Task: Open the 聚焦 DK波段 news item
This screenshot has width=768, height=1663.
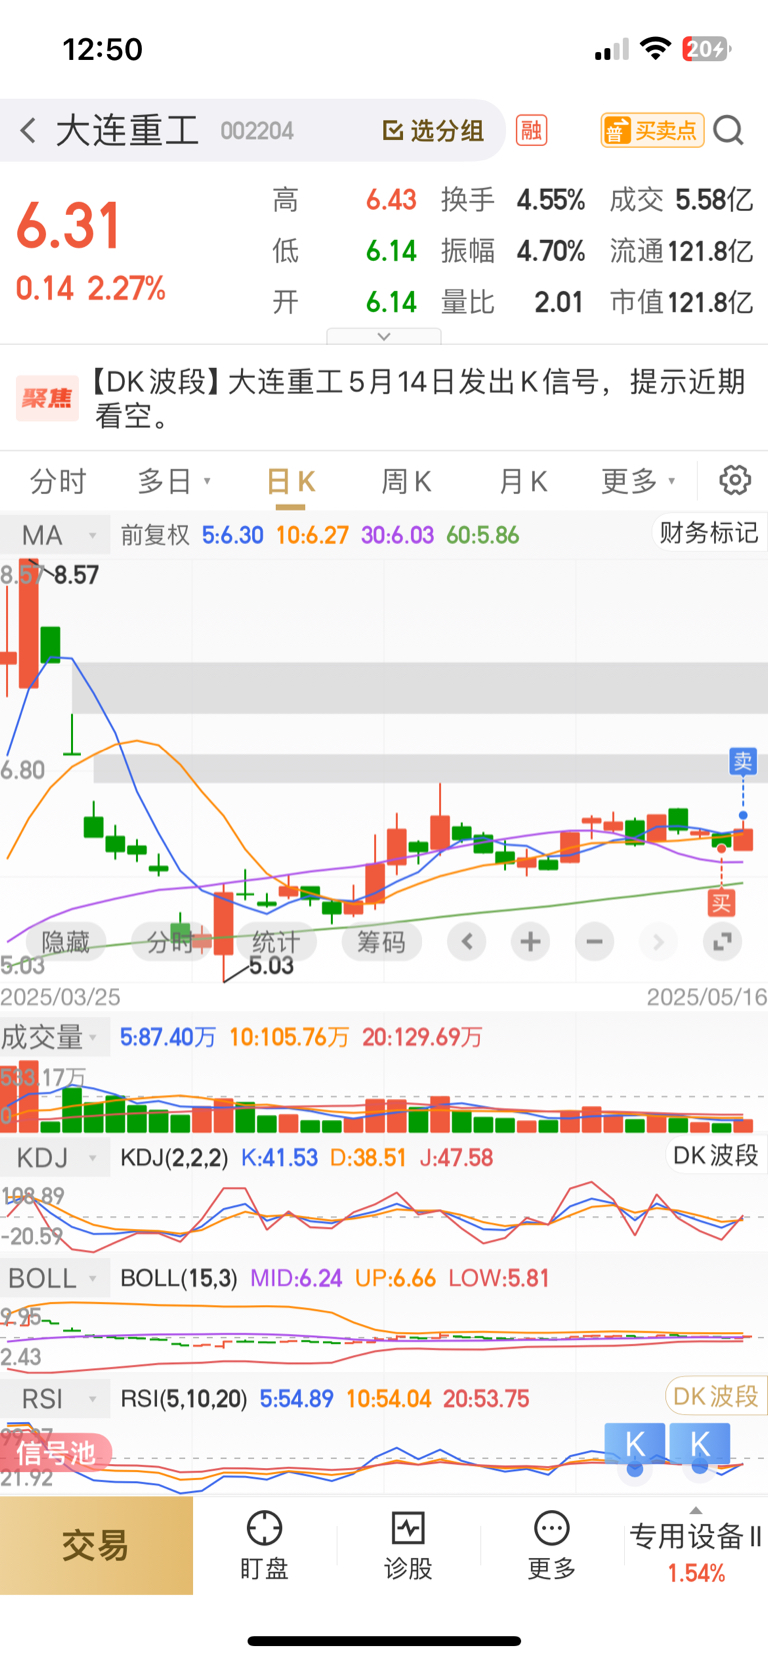Action: point(384,398)
